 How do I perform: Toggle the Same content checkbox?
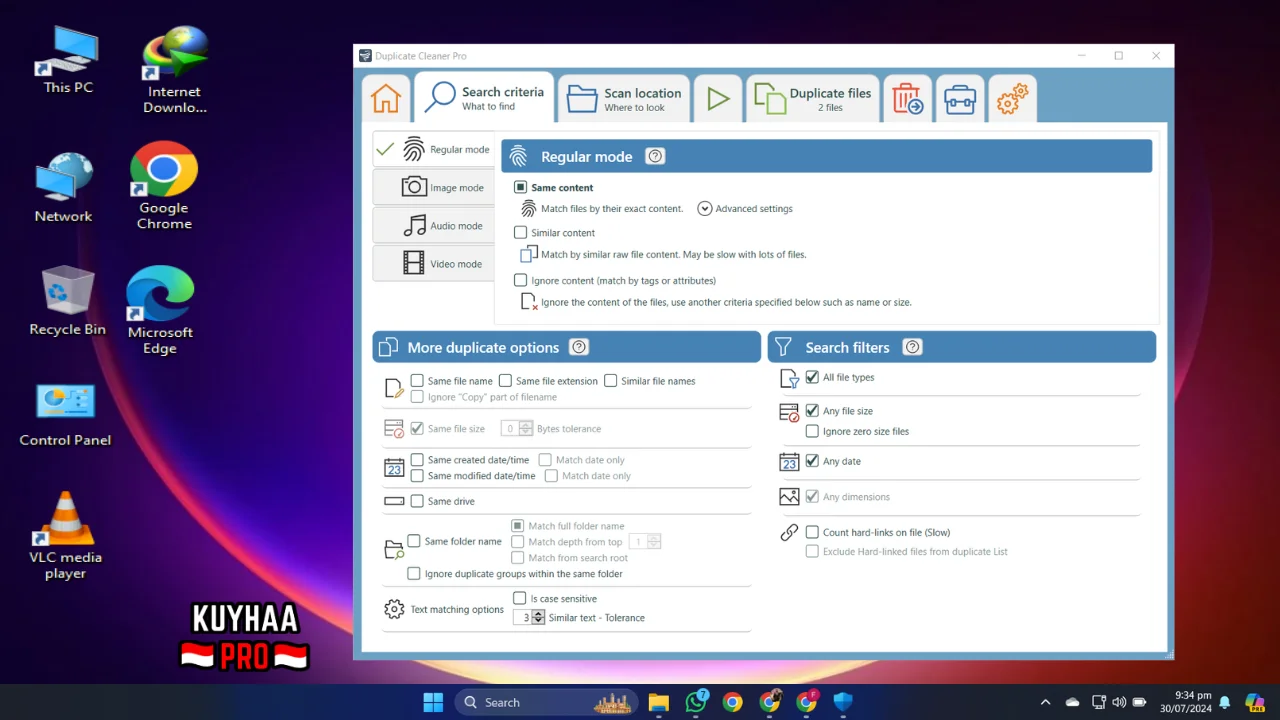pos(520,187)
